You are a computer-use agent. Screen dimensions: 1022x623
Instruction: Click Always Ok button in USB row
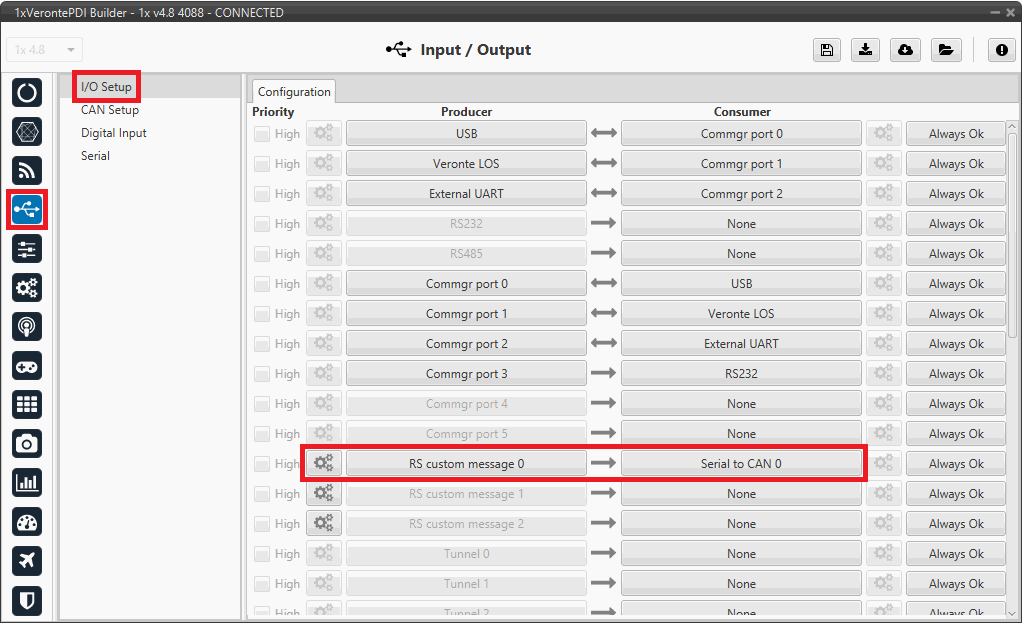pos(955,134)
